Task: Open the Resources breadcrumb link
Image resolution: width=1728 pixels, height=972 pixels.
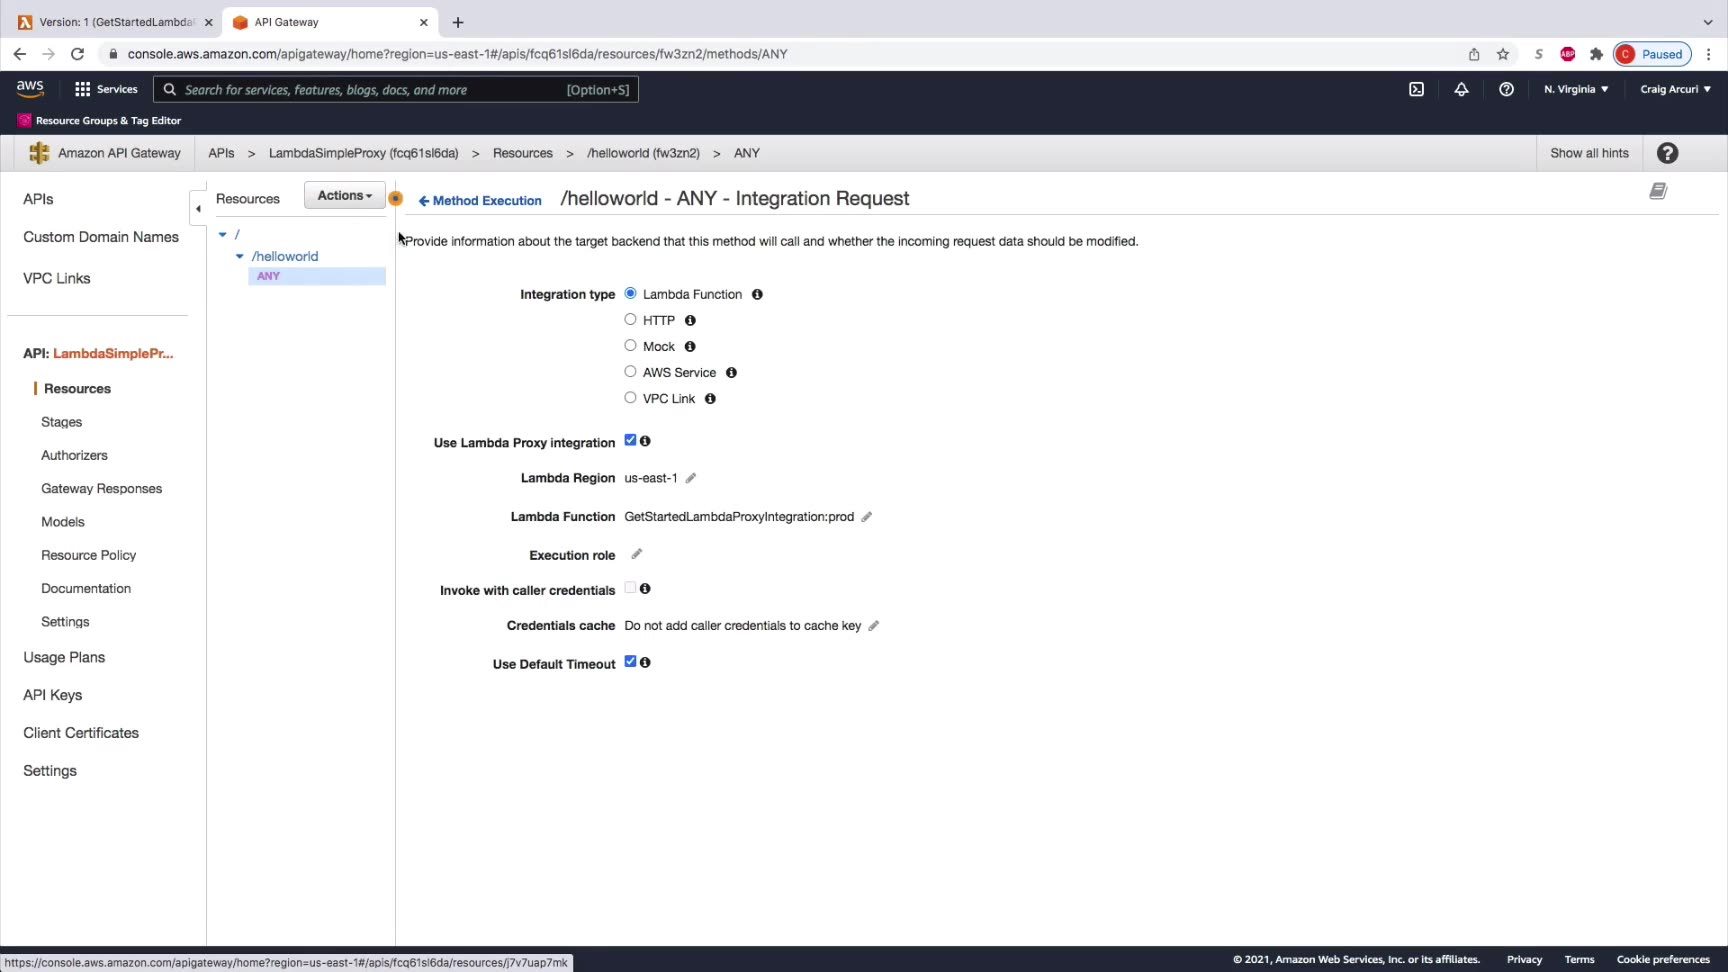Action: pyautogui.click(x=522, y=153)
